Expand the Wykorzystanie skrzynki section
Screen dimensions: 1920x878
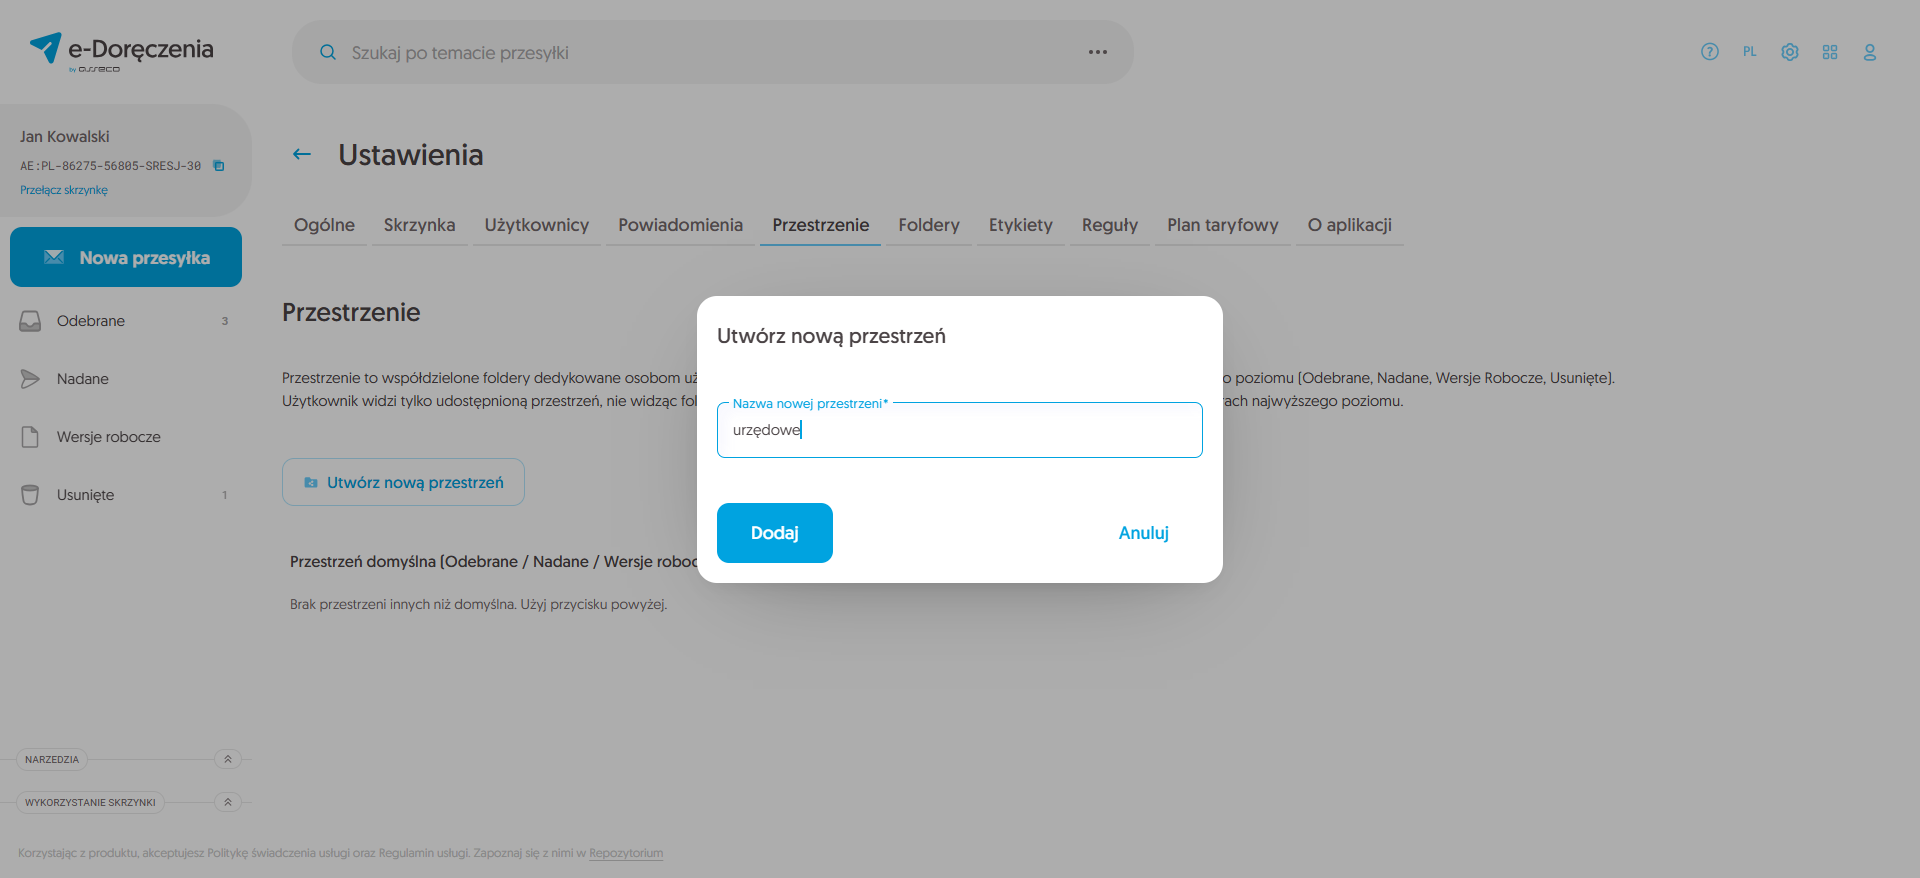pyautogui.click(x=228, y=802)
